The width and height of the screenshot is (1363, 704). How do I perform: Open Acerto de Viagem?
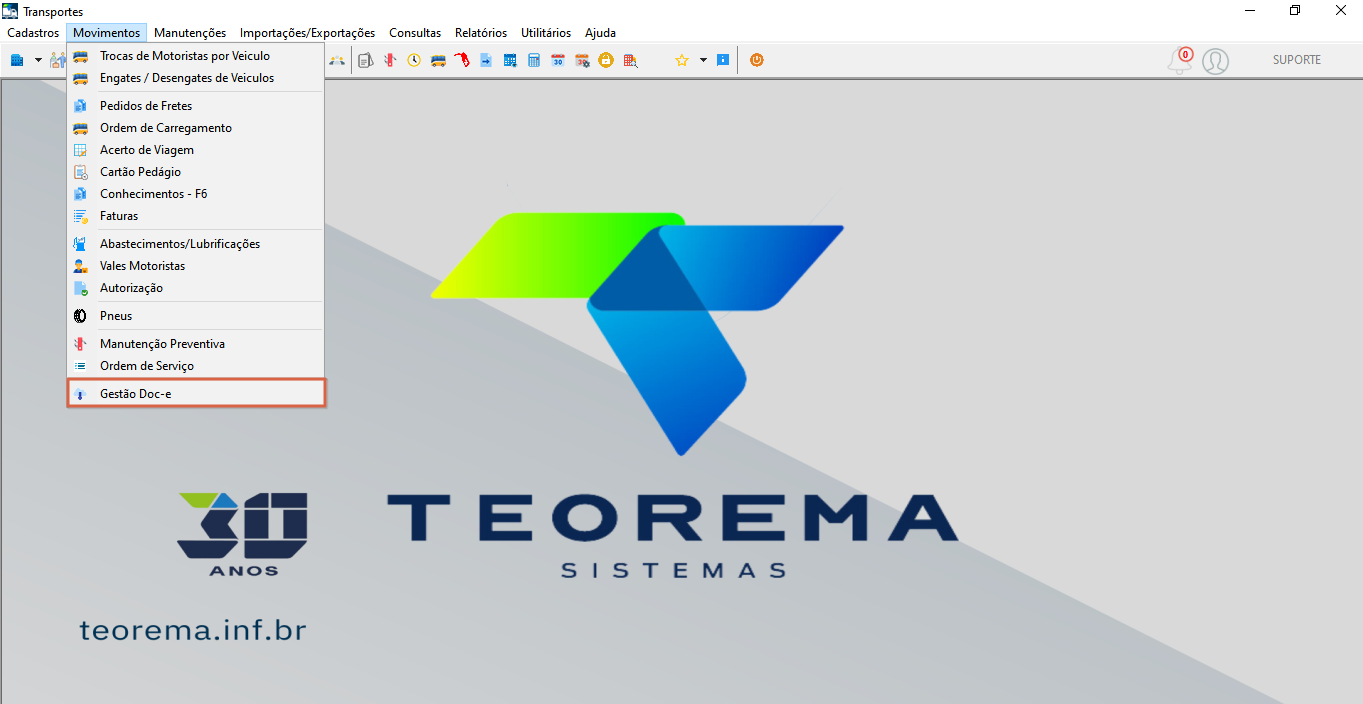pos(196,150)
